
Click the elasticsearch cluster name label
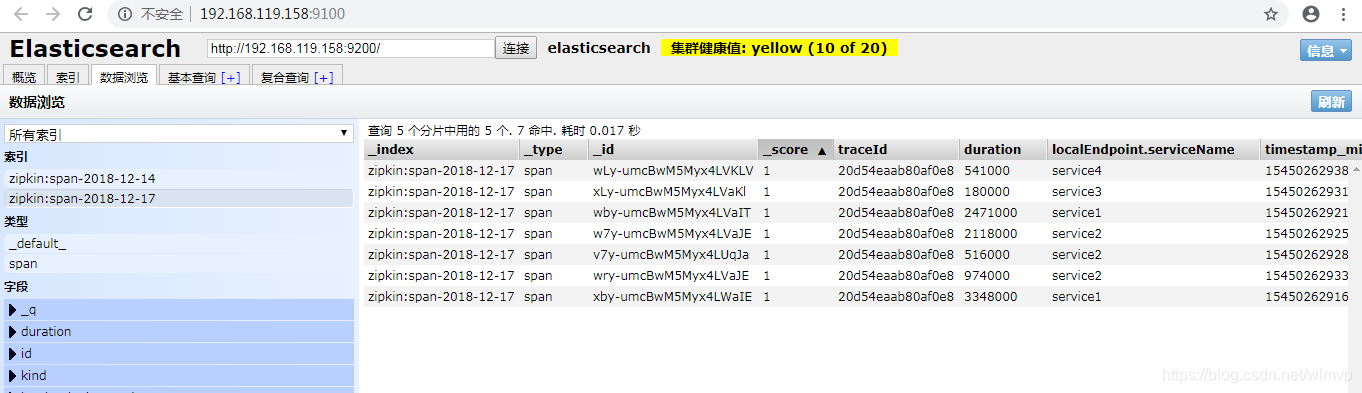pos(599,48)
